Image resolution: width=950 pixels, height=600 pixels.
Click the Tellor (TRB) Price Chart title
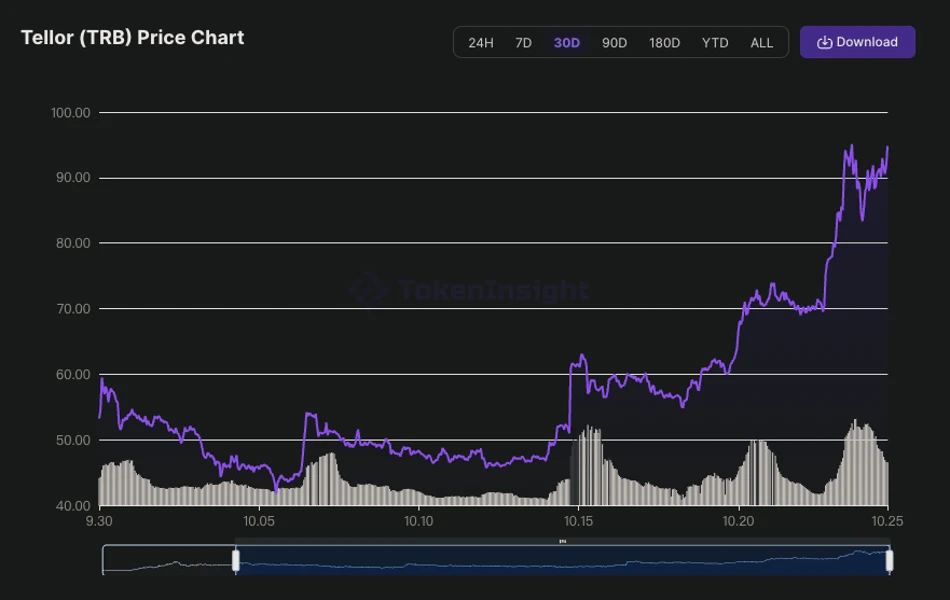click(133, 38)
